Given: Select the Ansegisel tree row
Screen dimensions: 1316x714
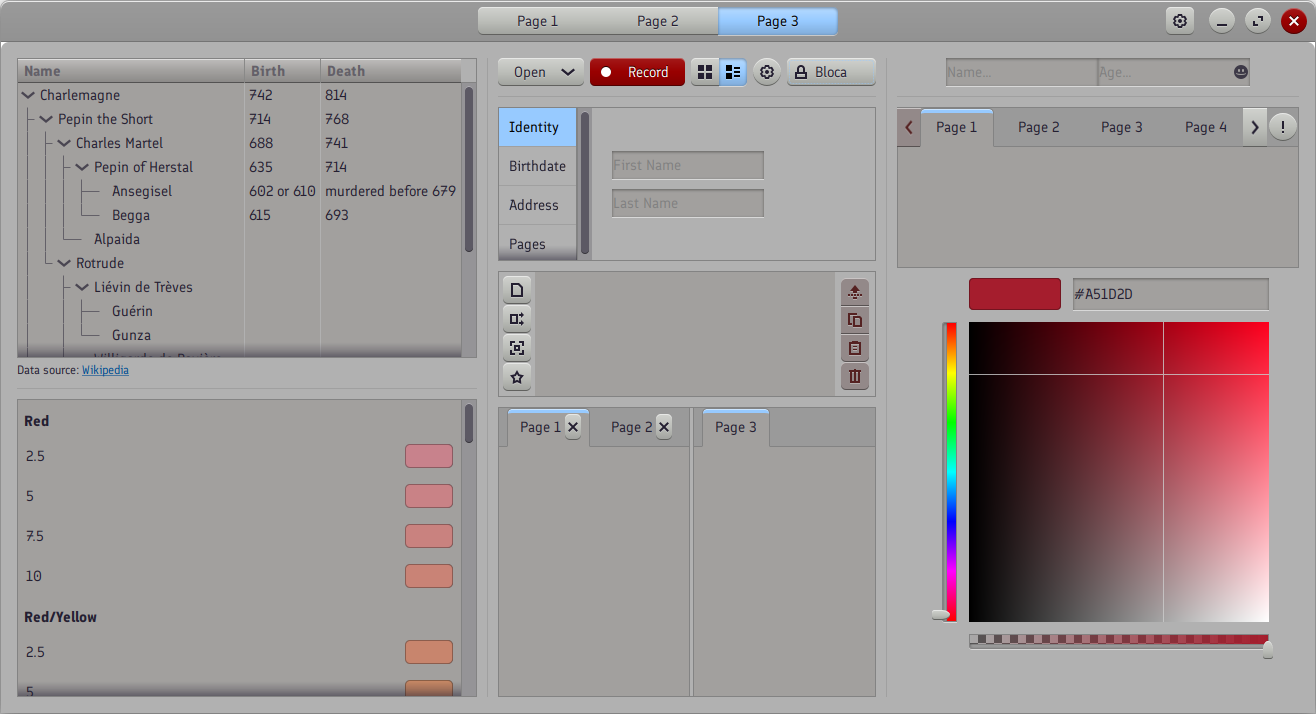Looking at the screenshot, I should click(240, 191).
